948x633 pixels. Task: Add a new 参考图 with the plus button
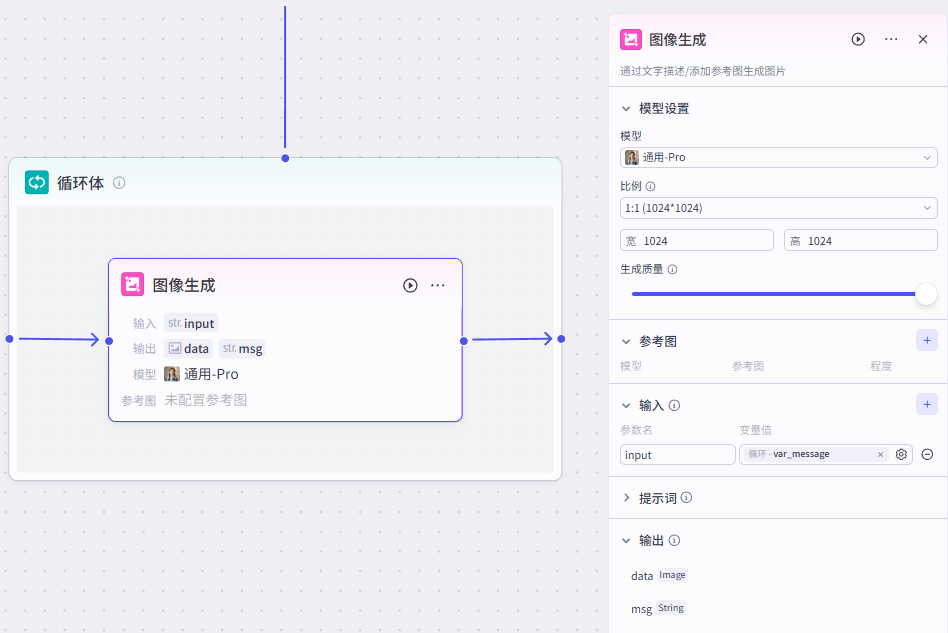tap(926, 340)
